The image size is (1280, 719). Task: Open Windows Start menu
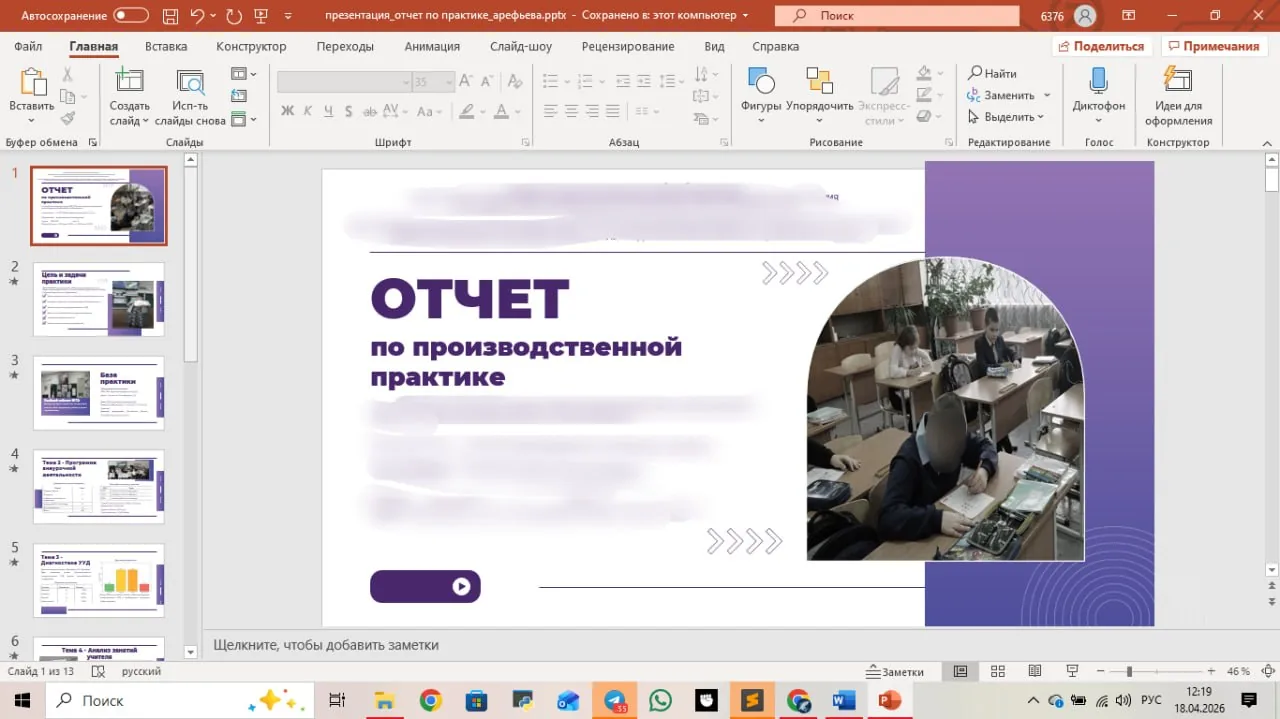click(x=22, y=701)
